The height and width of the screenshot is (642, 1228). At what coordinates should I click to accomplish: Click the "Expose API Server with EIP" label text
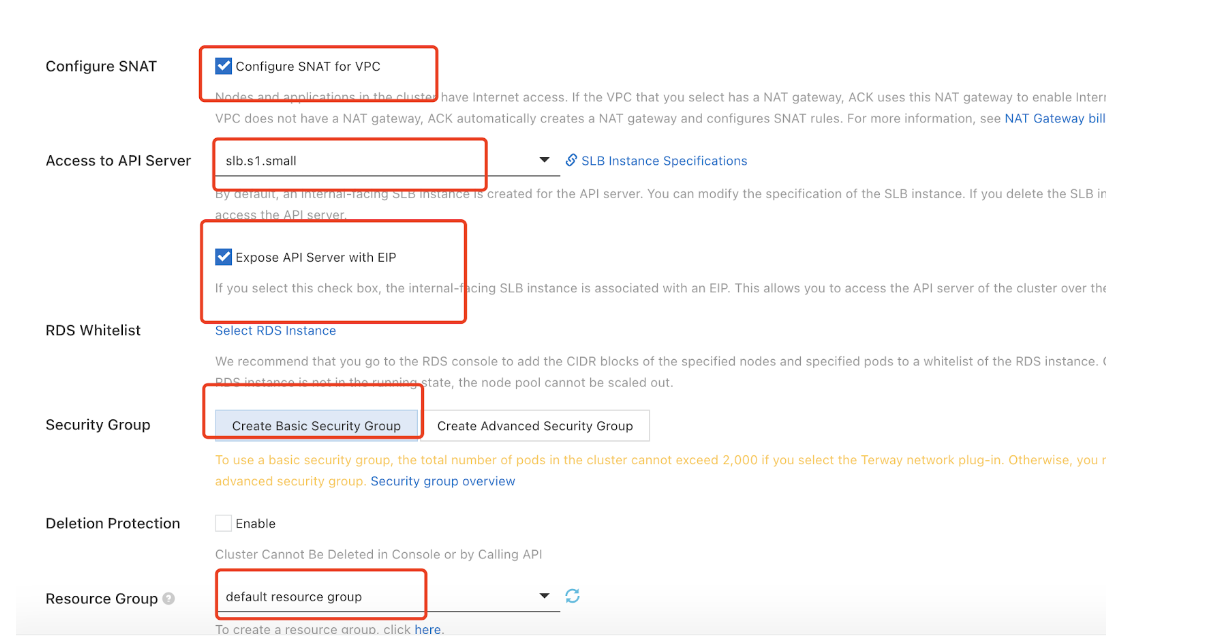pos(316,258)
